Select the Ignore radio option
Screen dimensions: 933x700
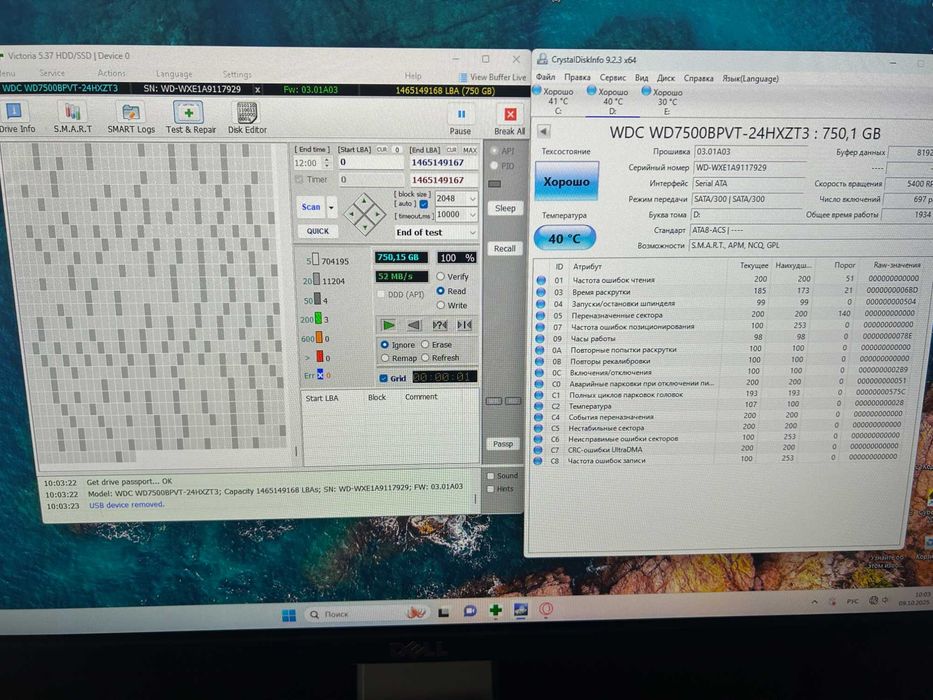[384, 345]
